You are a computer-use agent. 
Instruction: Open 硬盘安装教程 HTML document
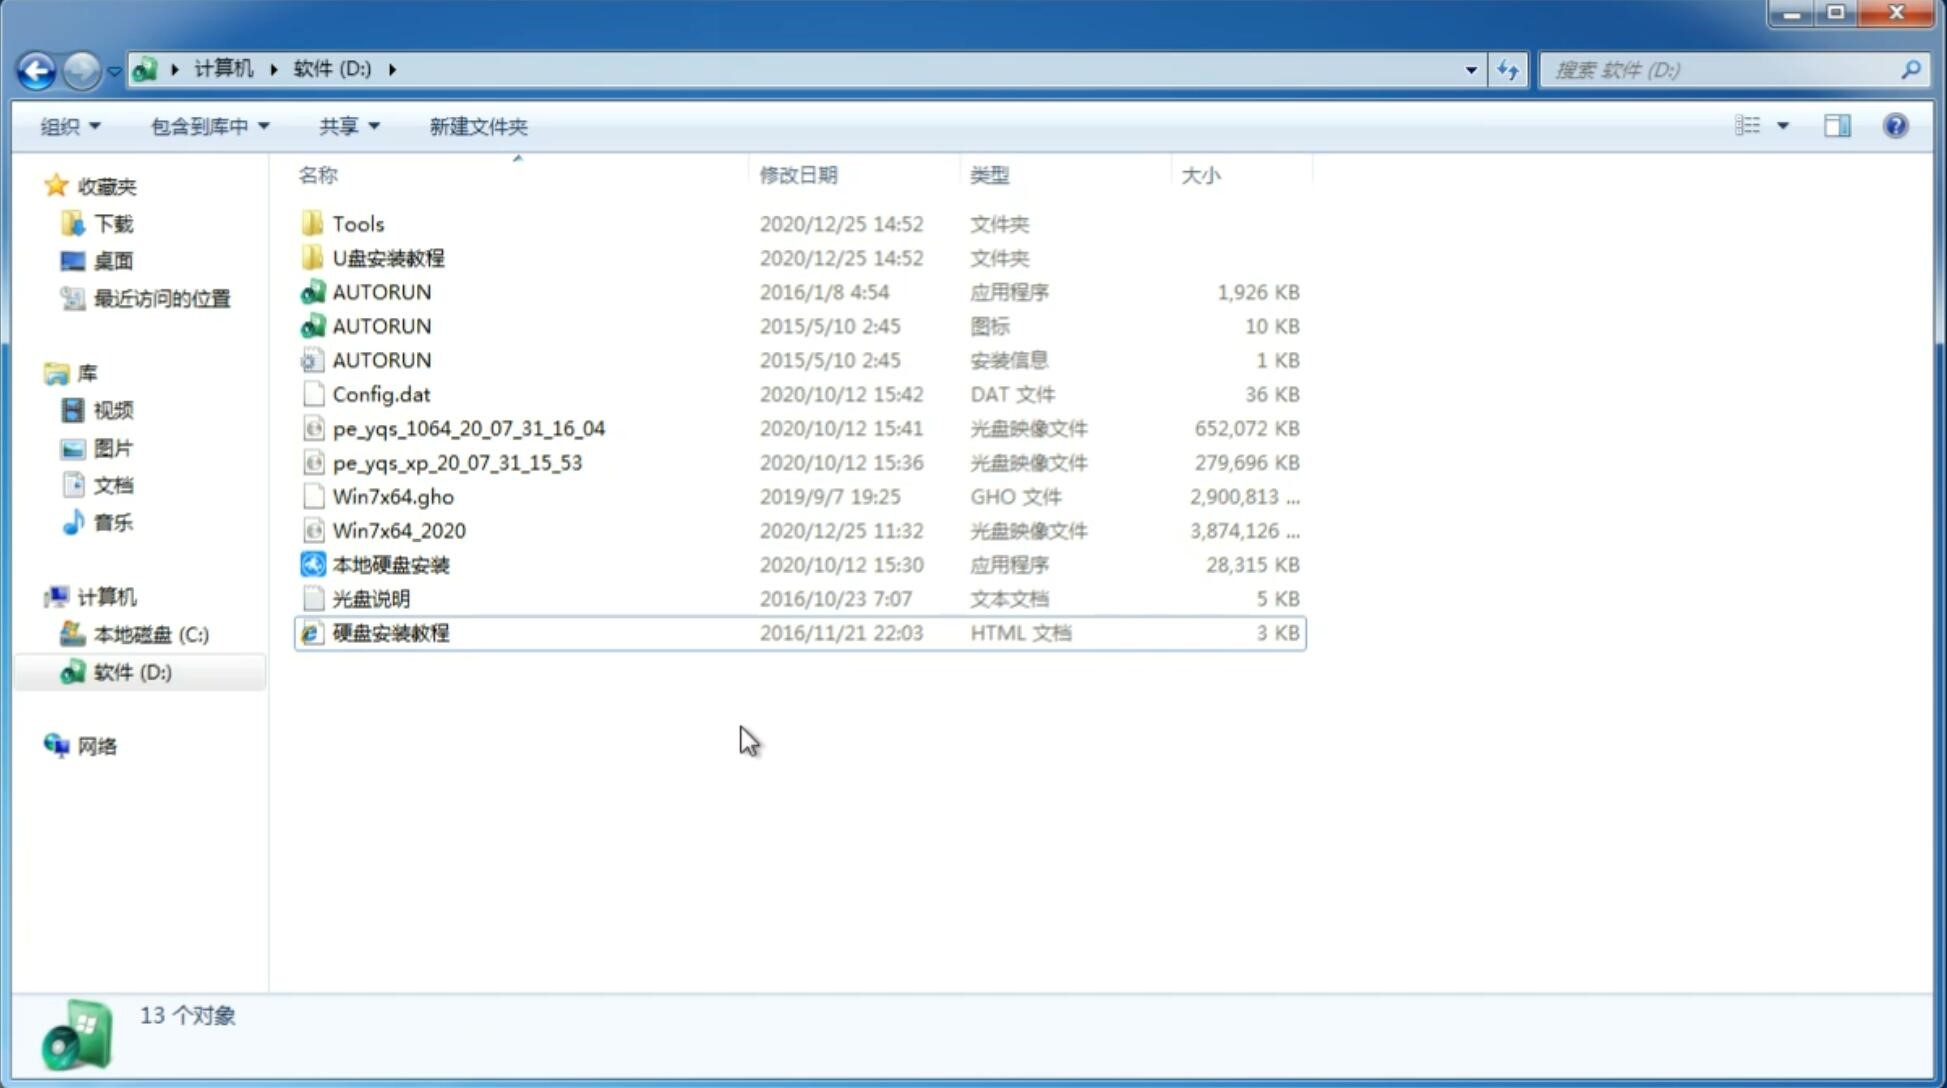click(x=390, y=632)
